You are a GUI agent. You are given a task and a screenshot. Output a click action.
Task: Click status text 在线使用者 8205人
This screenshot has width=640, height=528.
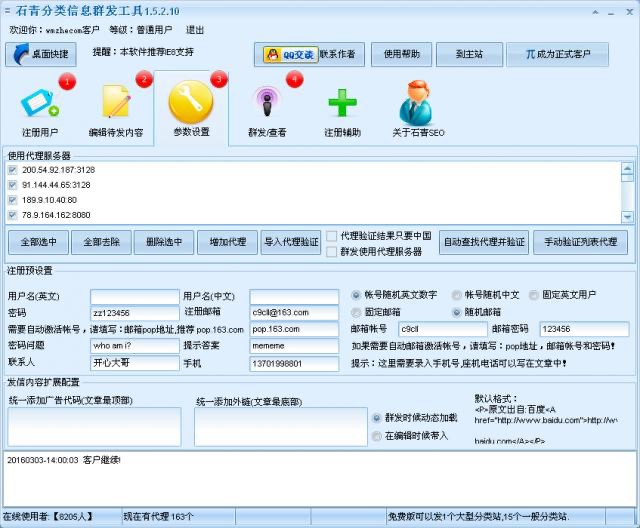(47, 517)
